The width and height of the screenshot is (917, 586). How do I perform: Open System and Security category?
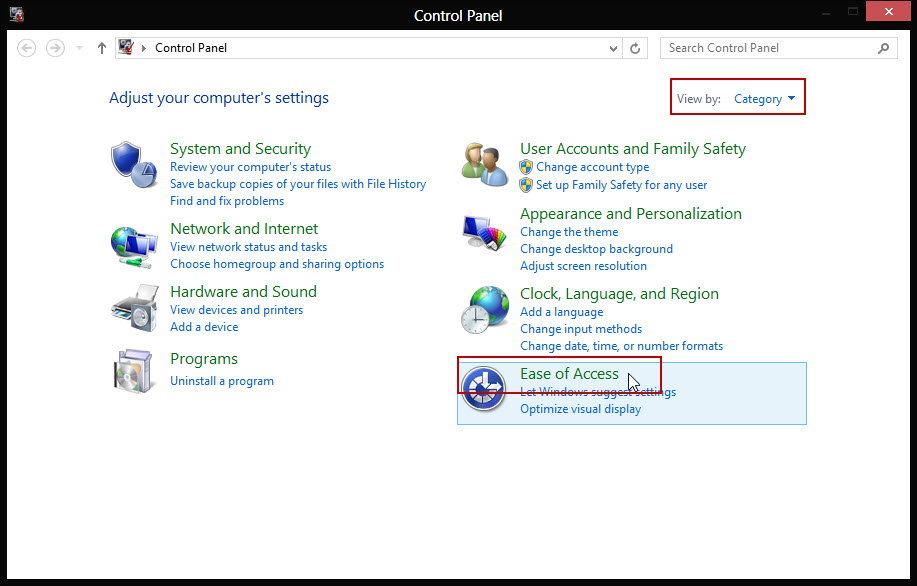[240, 149]
